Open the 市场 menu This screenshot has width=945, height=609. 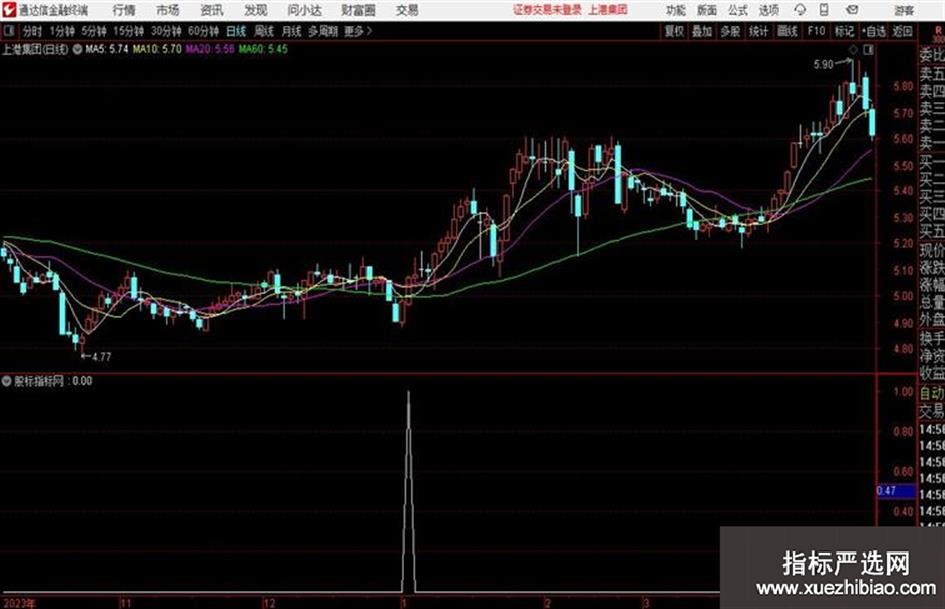pos(168,10)
